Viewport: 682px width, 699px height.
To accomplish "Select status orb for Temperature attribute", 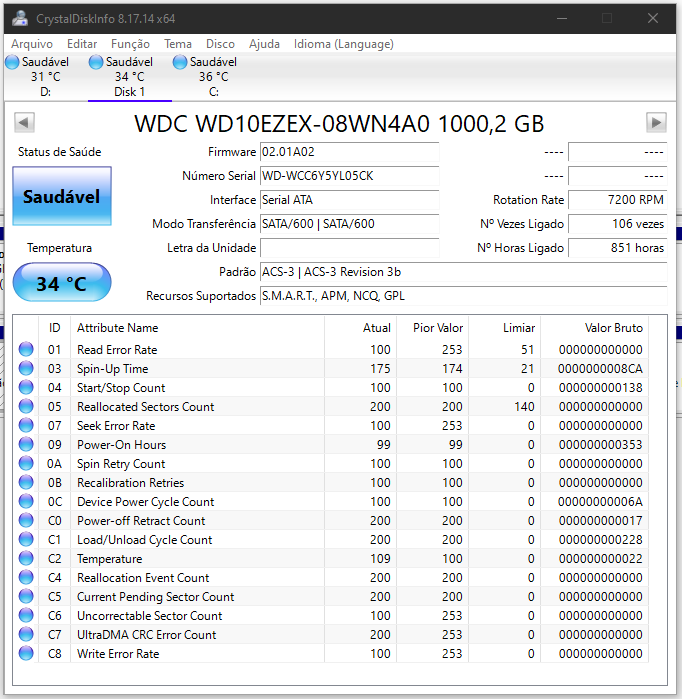I will [26, 558].
